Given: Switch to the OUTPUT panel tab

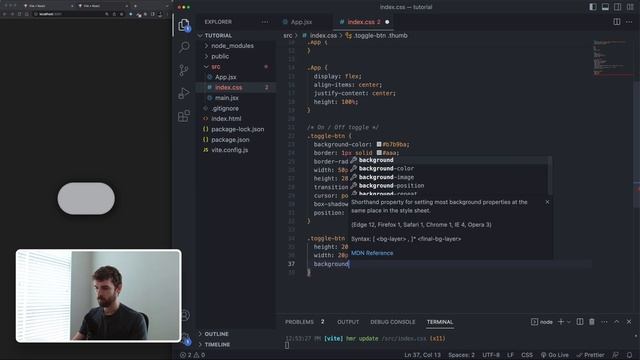Looking at the screenshot, I should (x=348, y=322).
